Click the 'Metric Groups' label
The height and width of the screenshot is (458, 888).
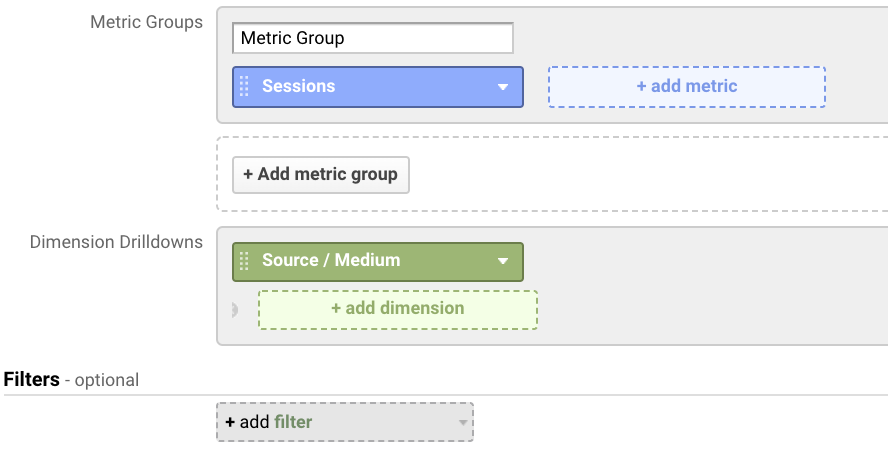tap(146, 22)
